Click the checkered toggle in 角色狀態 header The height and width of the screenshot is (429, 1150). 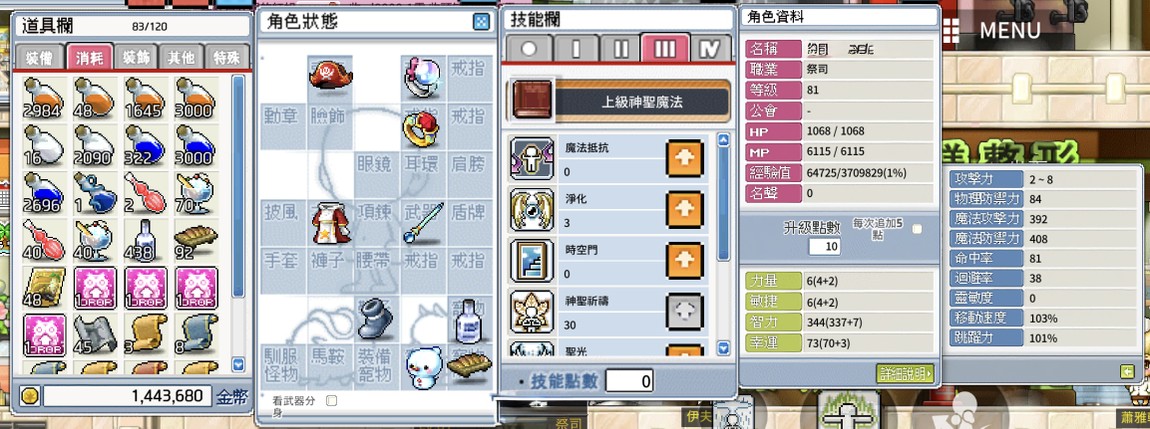pos(480,22)
